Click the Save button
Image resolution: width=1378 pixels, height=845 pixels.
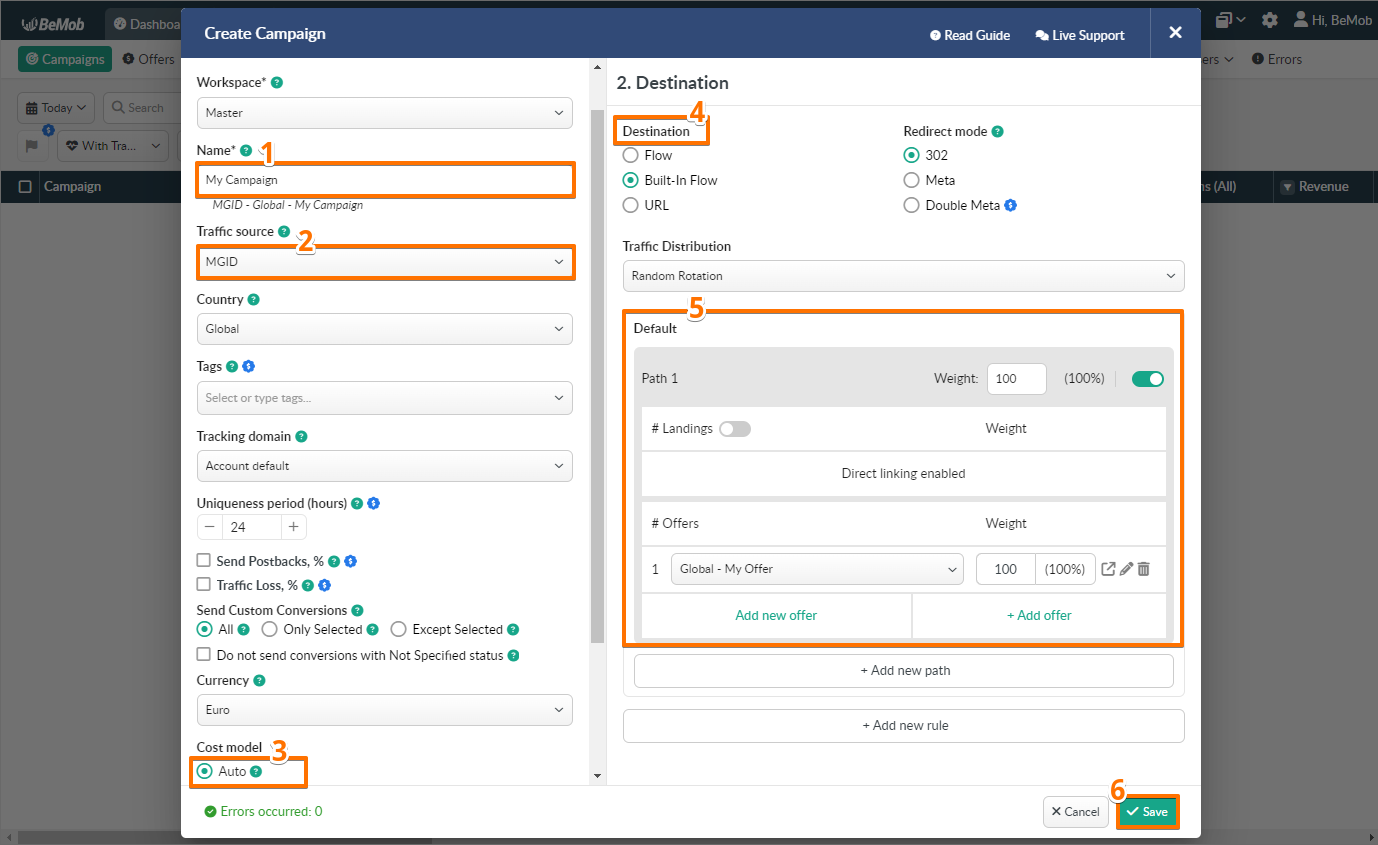(1147, 812)
